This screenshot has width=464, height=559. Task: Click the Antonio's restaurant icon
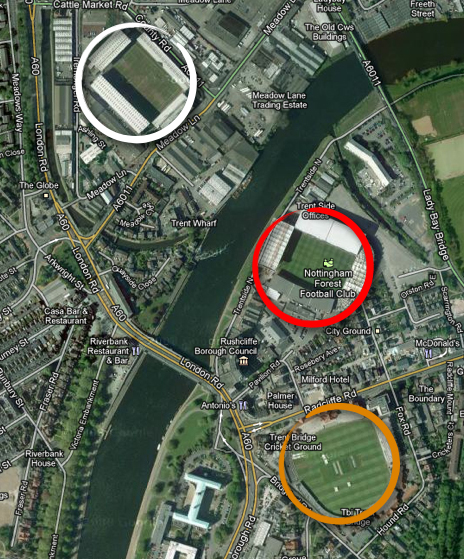click(x=243, y=405)
